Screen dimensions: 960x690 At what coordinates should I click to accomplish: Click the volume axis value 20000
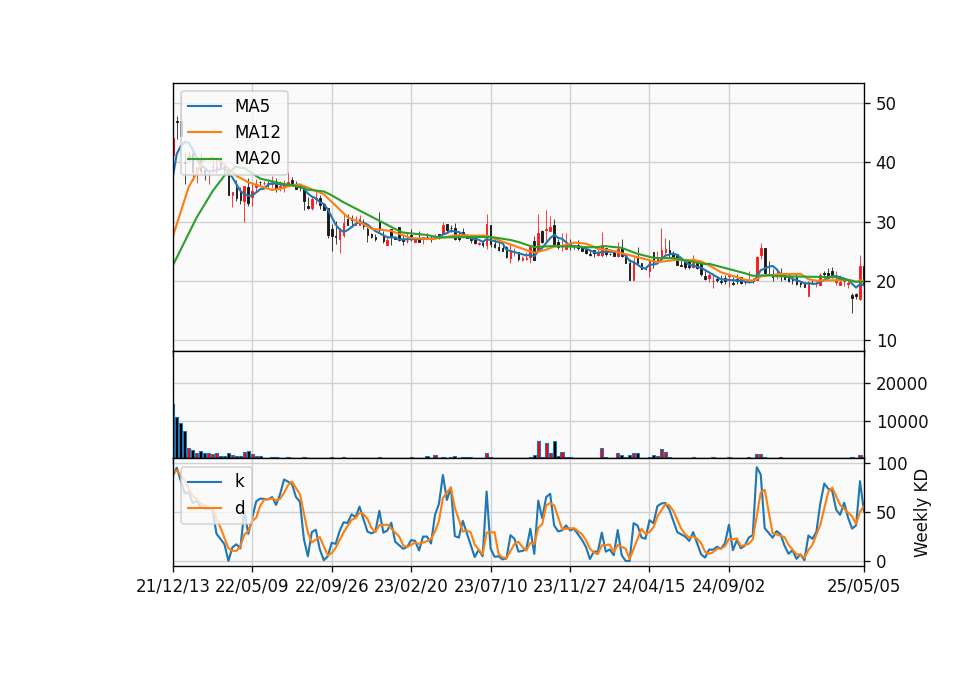coord(902,384)
